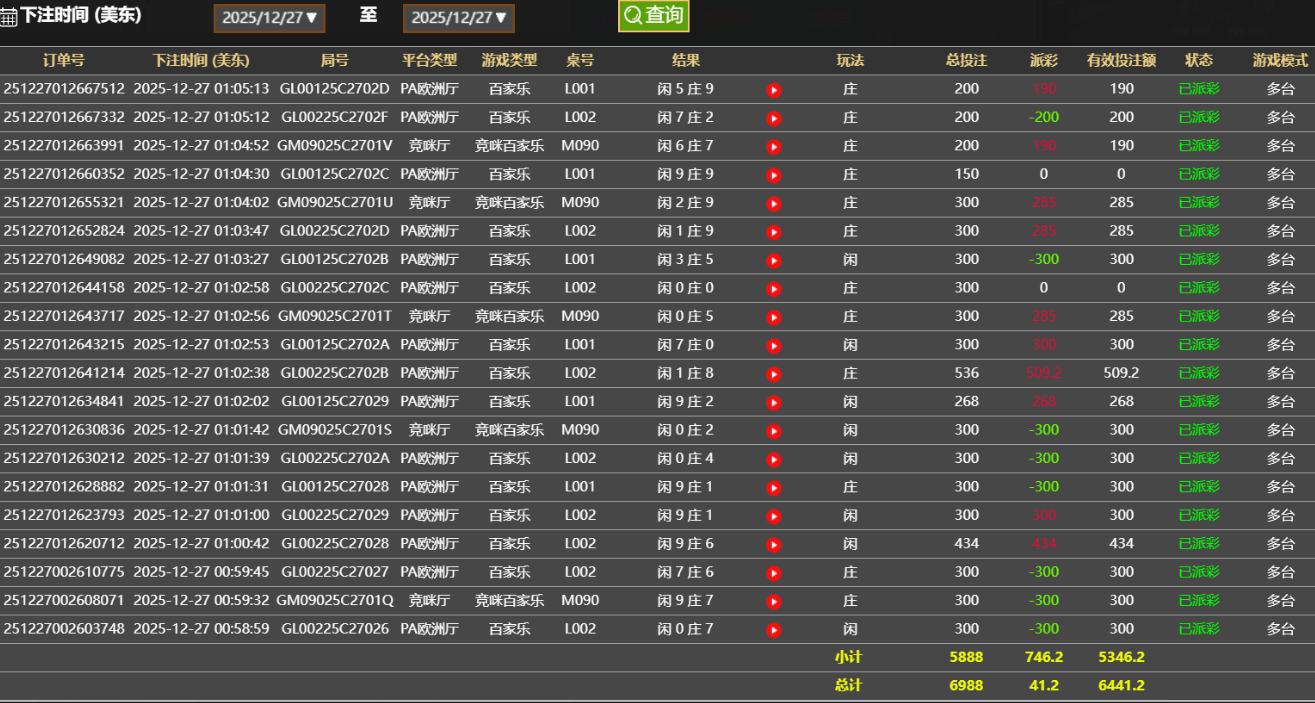The width and height of the screenshot is (1315, 703).
Task: Click the green 查询 search button
Action: [654, 15]
